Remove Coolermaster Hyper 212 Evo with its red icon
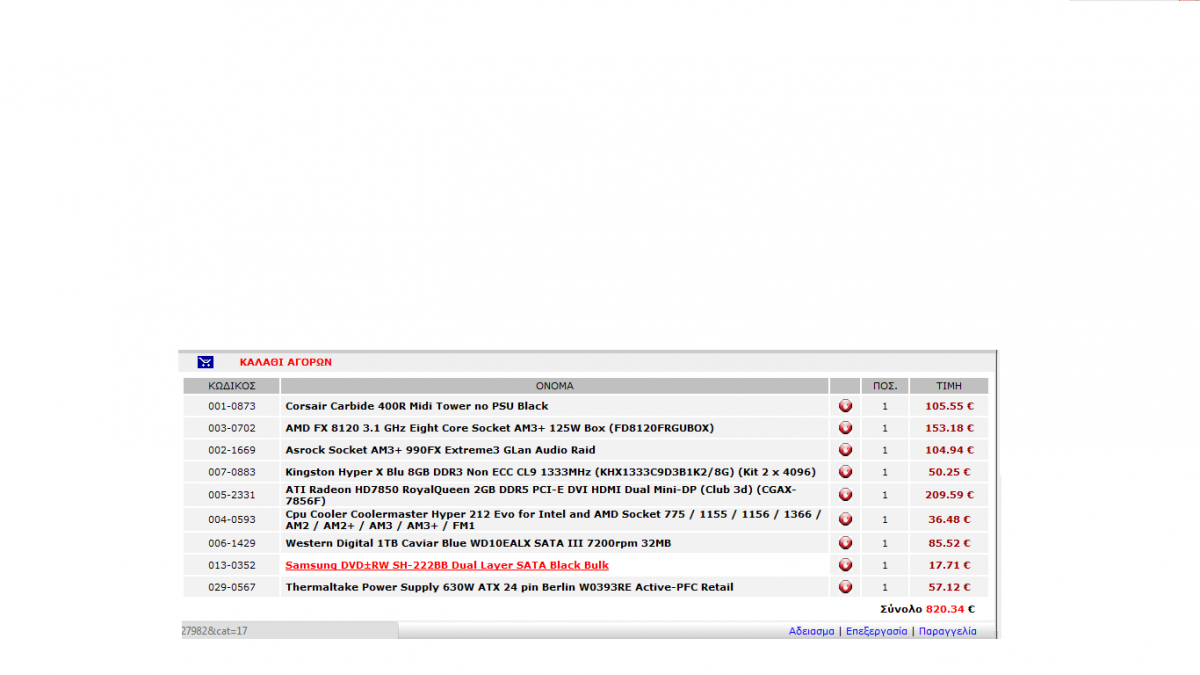Viewport: 1200px width, 675px height. [845, 519]
